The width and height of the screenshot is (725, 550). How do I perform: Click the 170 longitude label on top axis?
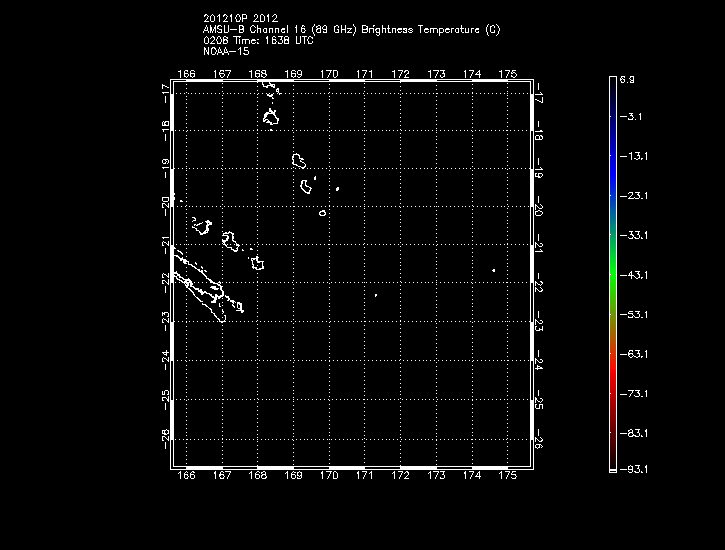(x=329, y=74)
